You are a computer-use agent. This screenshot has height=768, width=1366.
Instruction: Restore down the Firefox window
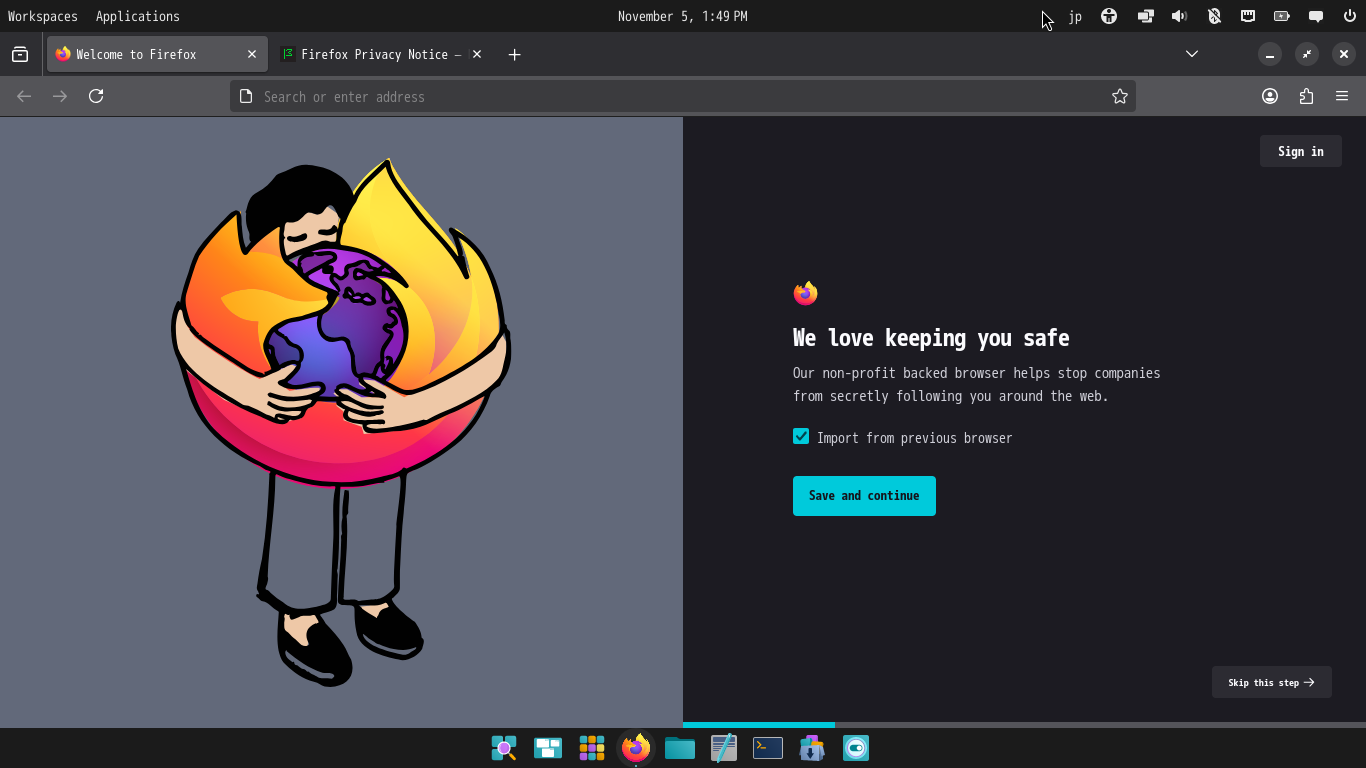tap(1307, 54)
